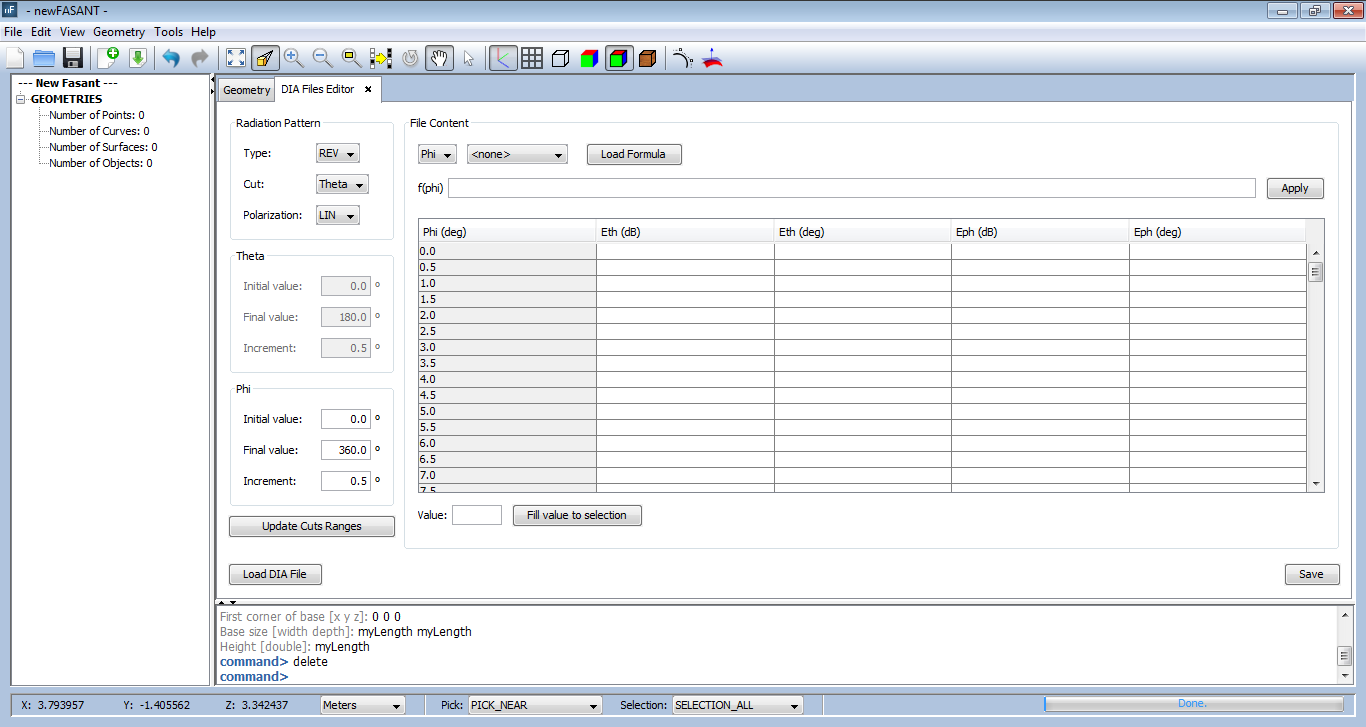Open the Selection mode dropdown

737,705
